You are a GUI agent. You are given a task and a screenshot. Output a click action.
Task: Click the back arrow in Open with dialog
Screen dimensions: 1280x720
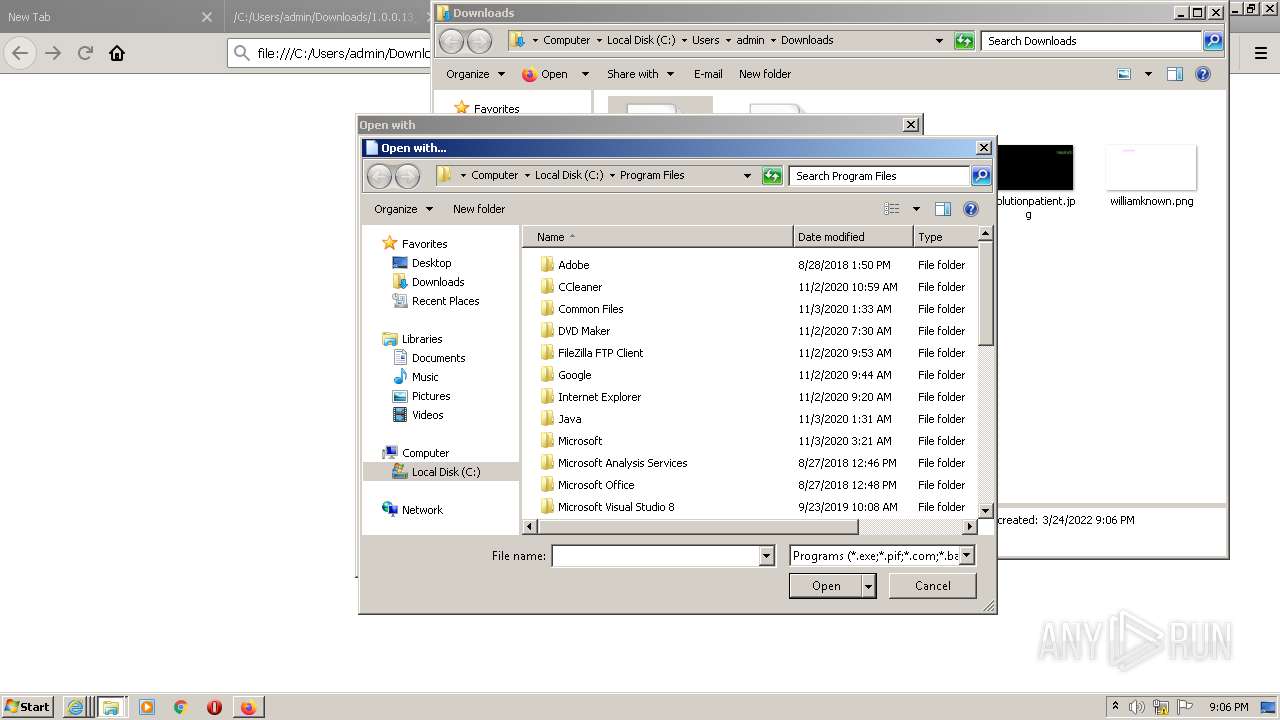[x=379, y=176]
